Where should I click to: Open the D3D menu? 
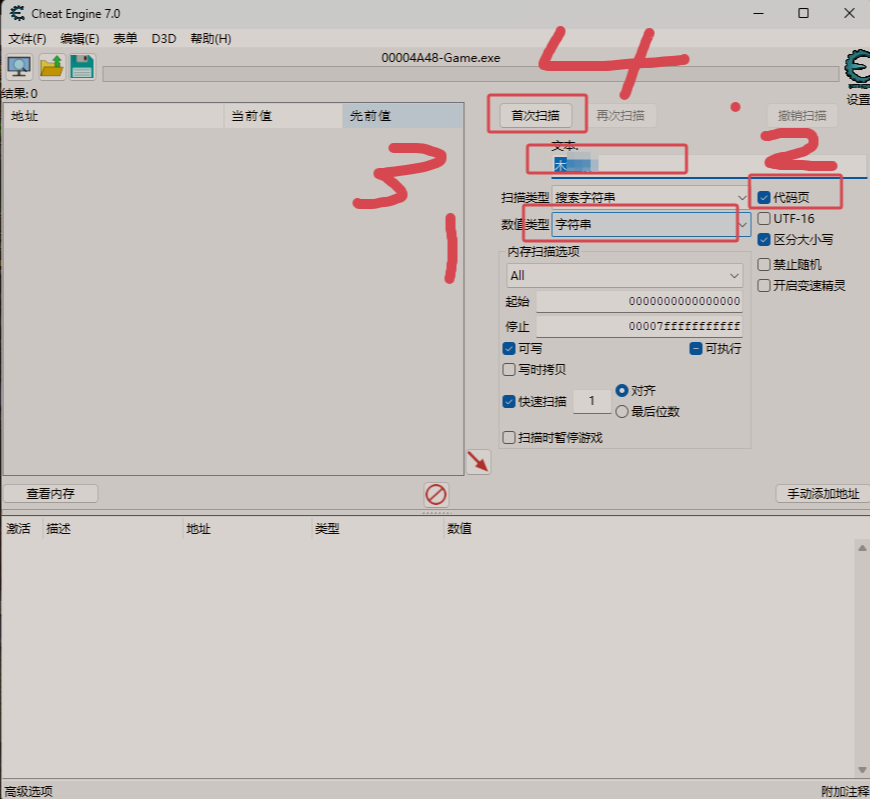[164, 39]
